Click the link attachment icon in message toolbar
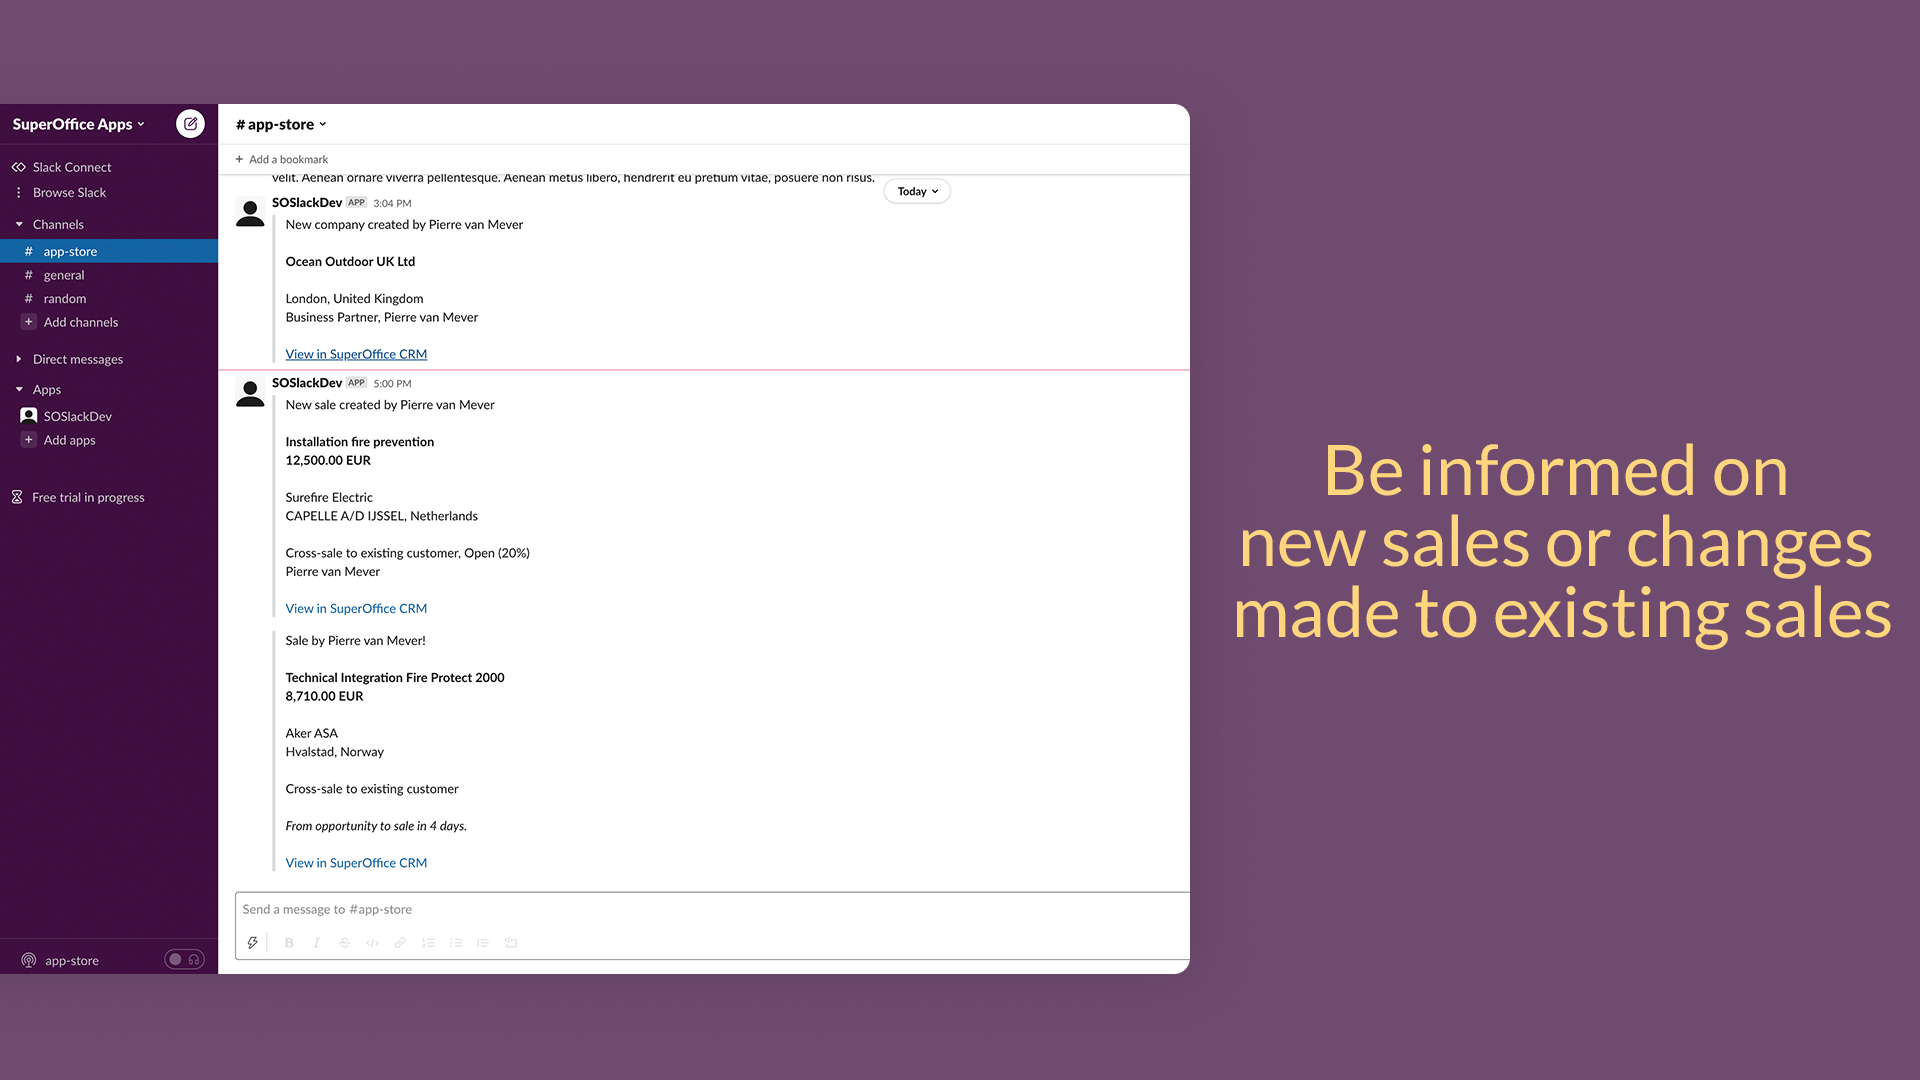1920x1080 pixels. 402,943
